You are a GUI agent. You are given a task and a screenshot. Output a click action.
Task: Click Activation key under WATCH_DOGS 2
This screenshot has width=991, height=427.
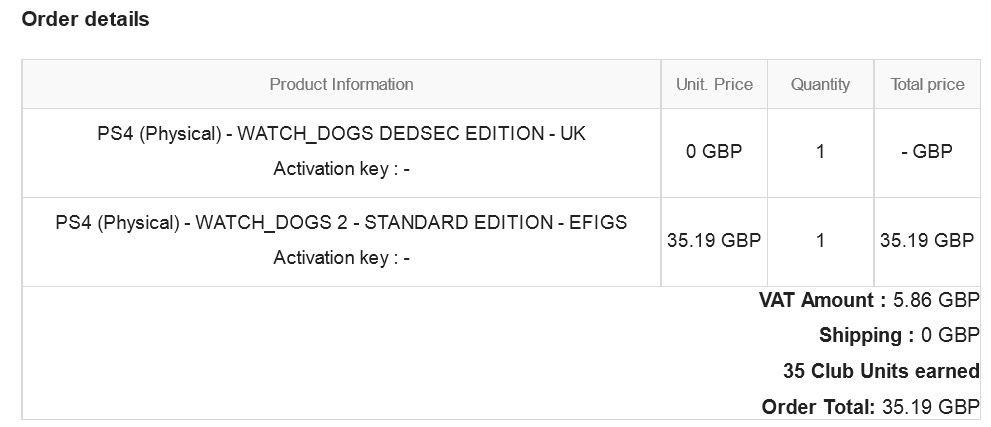[341, 258]
